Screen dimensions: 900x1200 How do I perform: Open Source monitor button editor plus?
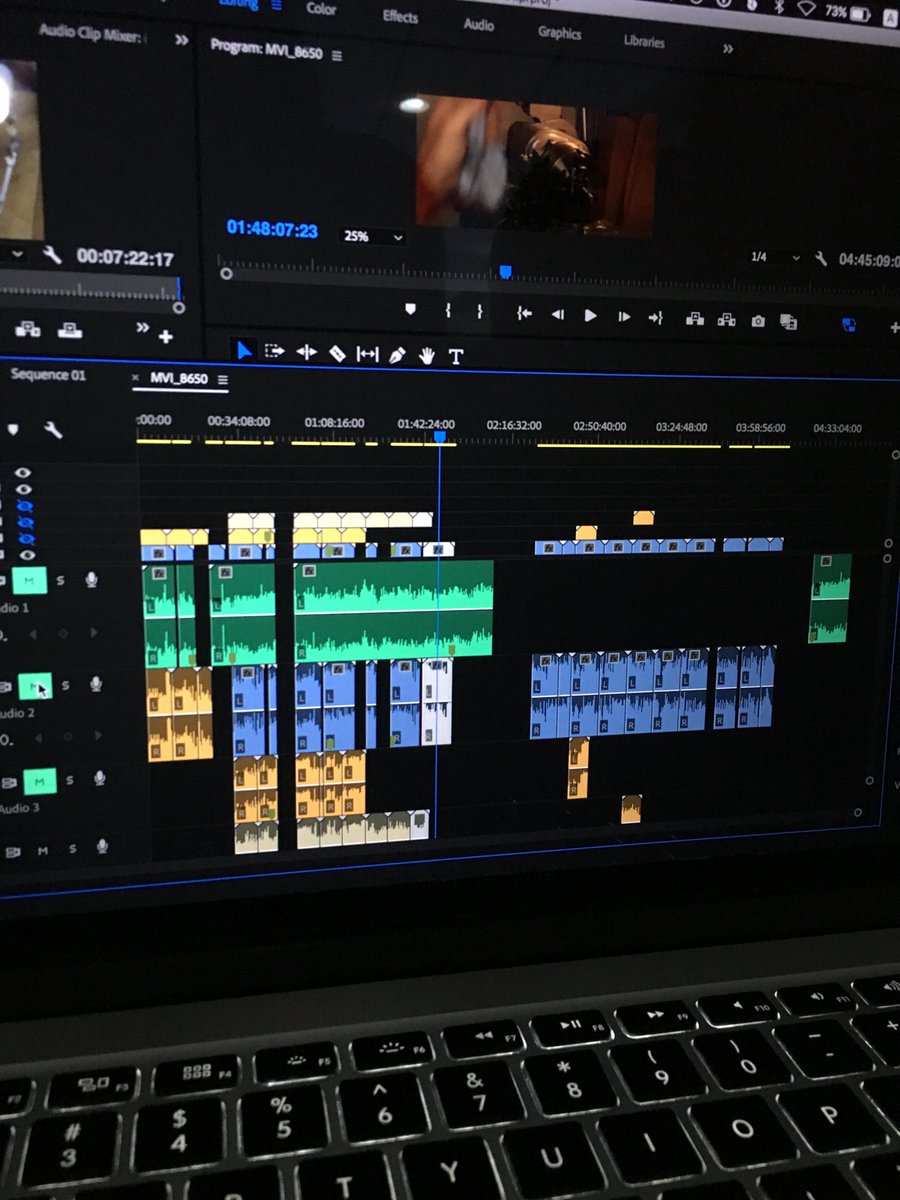tap(165, 336)
